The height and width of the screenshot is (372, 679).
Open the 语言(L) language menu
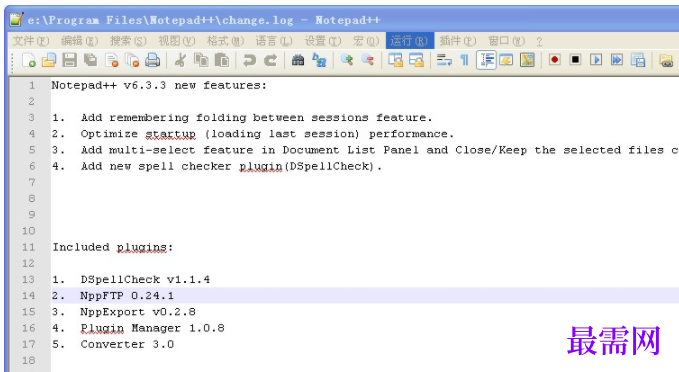(x=274, y=41)
